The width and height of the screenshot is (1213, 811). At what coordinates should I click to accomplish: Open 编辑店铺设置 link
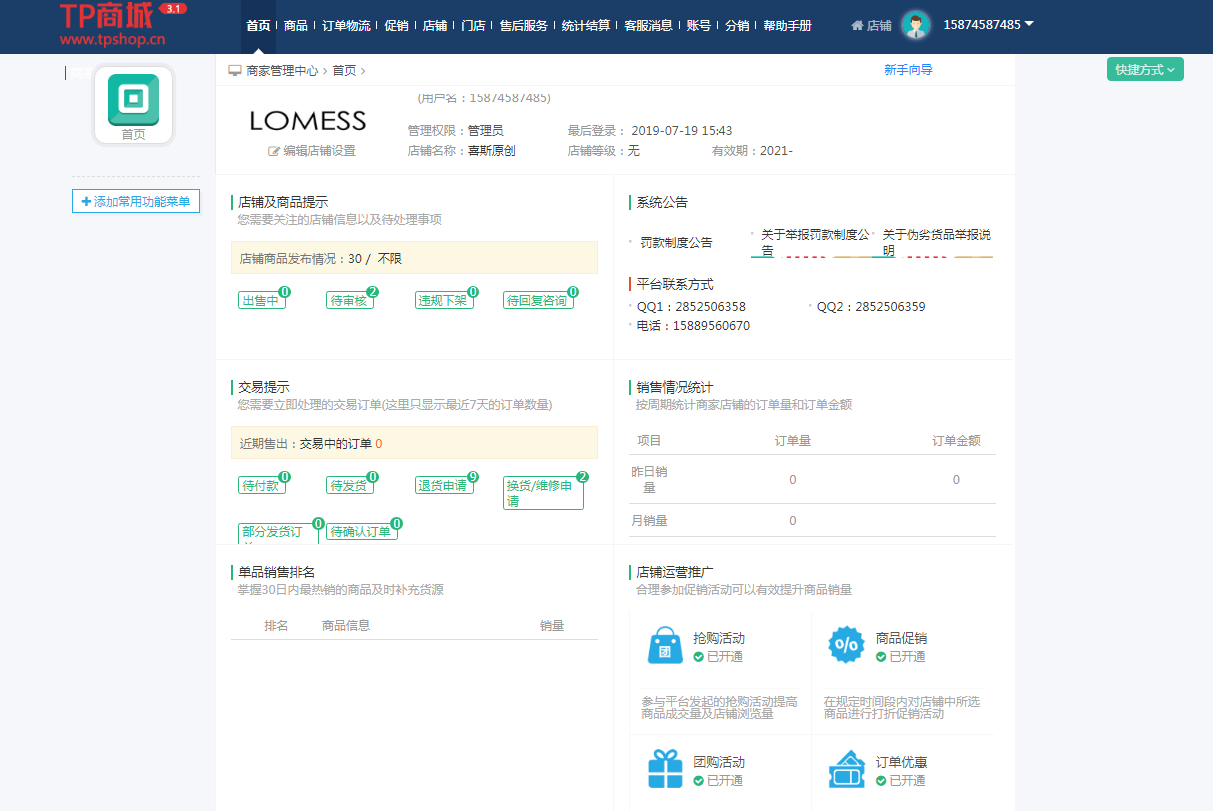[312, 151]
